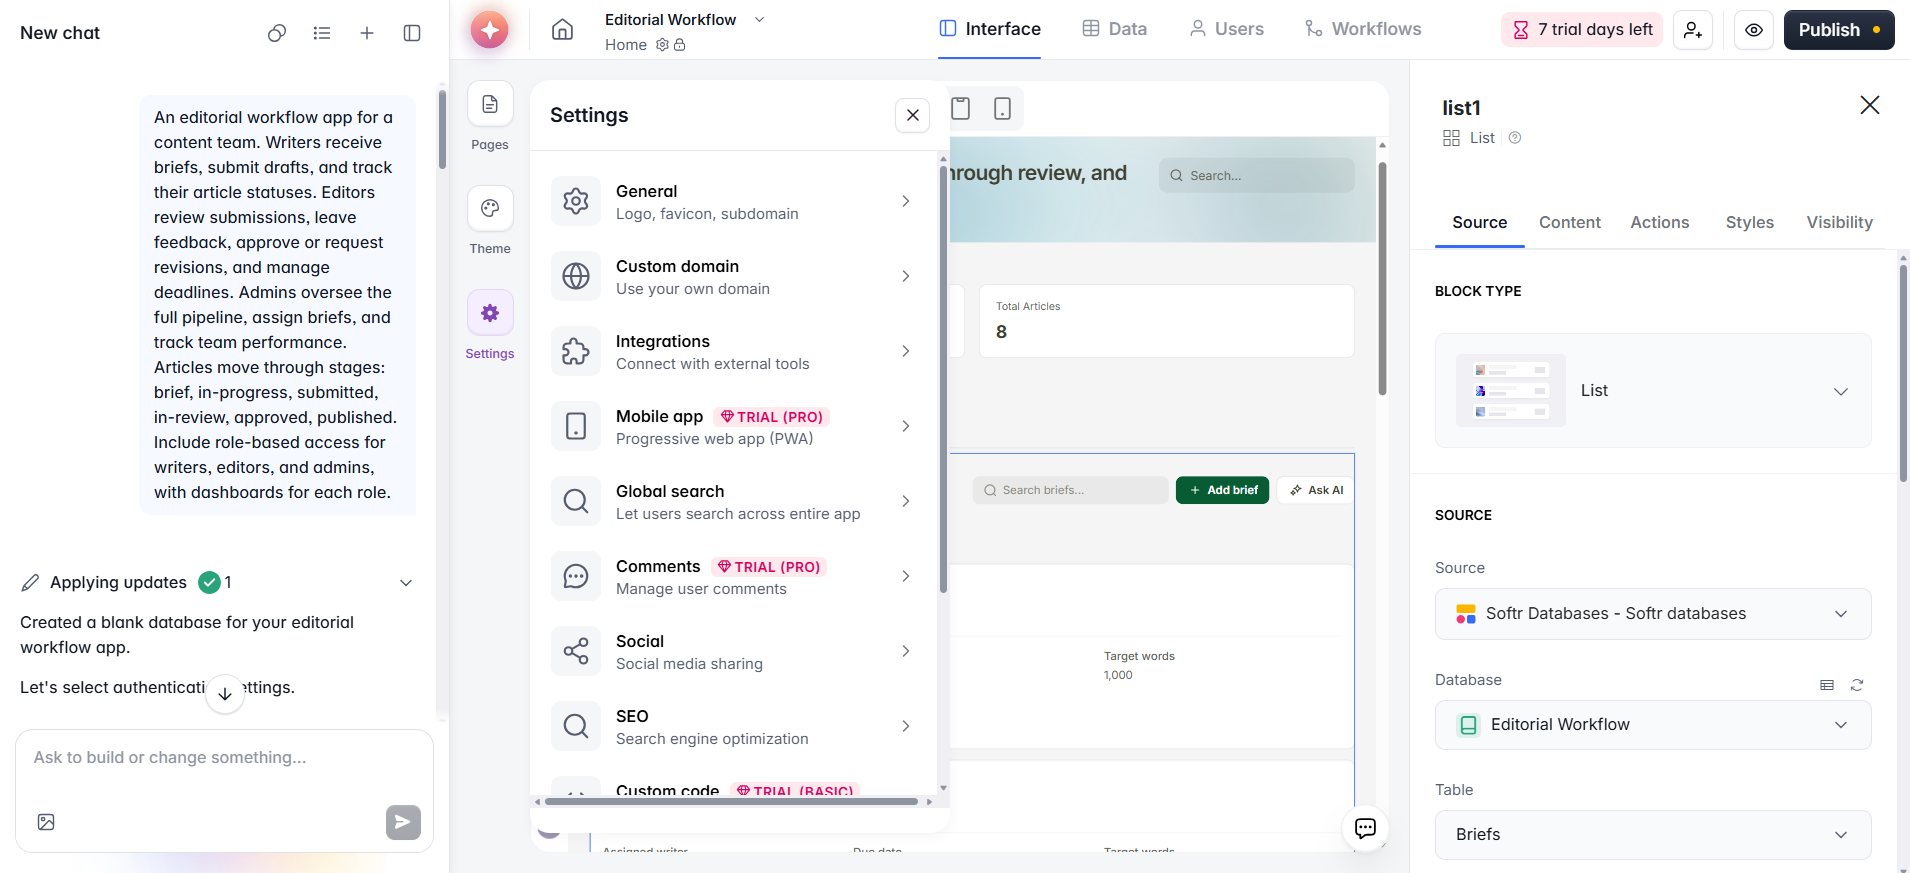Select the Visibility tab
The height and width of the screenshot is (873, 1910).
[1839, 222]
